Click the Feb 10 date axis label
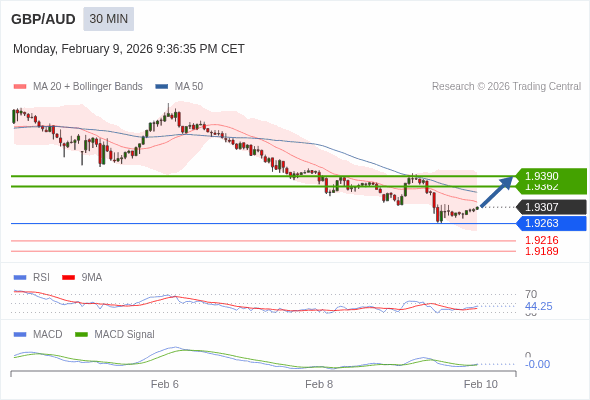Viewport: 590px width, 400px height. click(481, 385)
